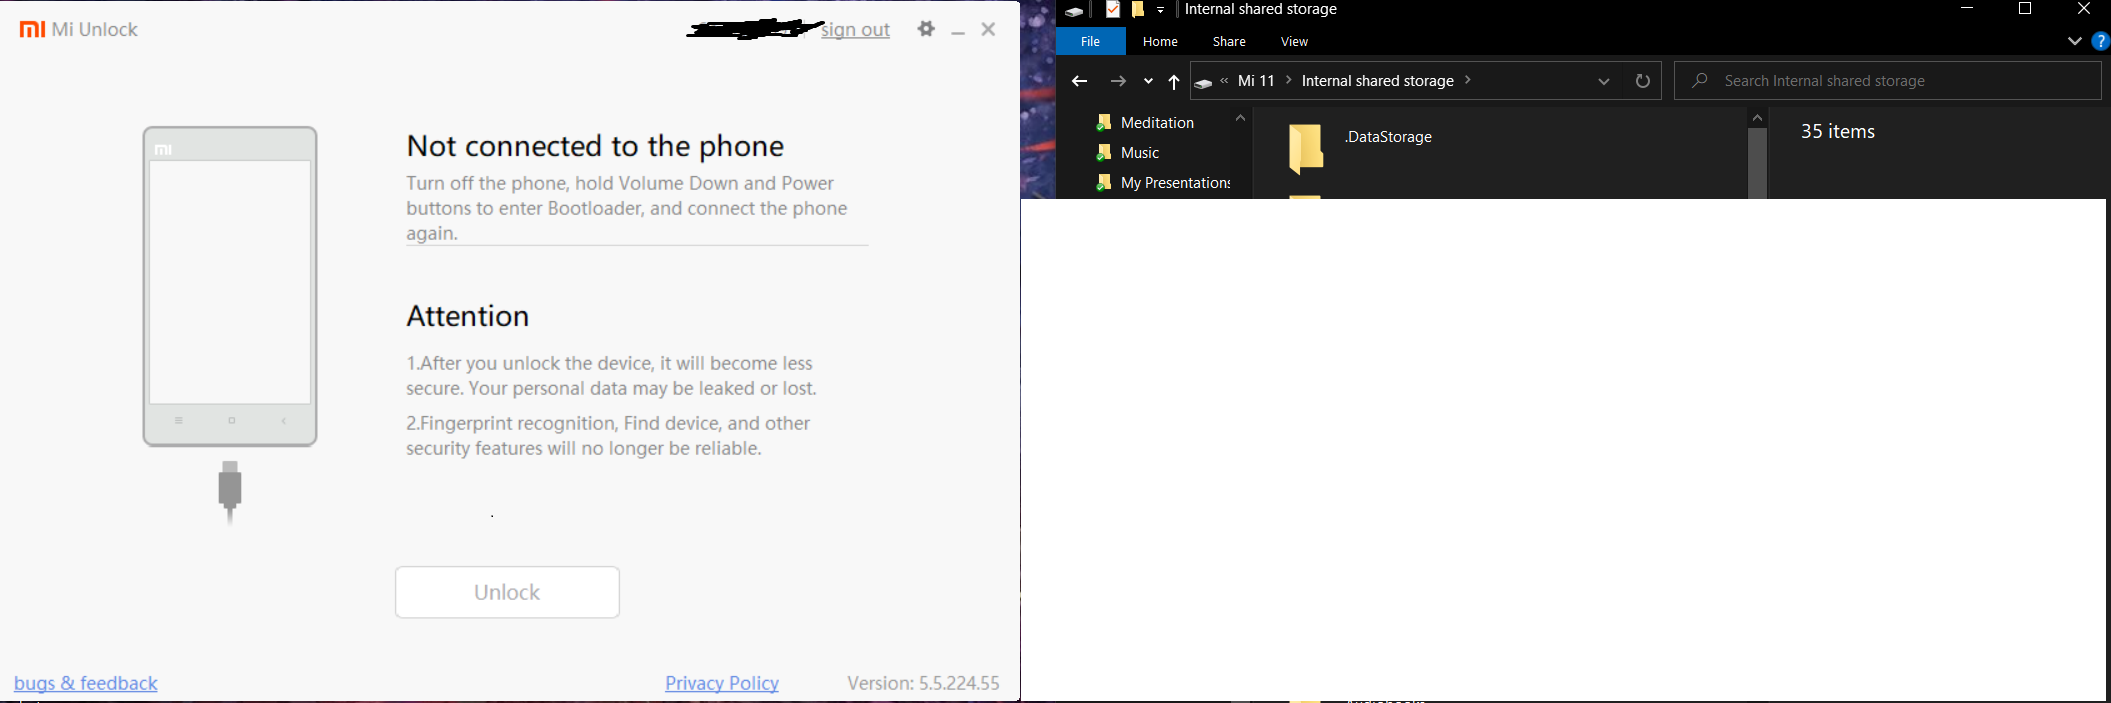This screenshot has height=703, width=2111.
Task: Click the Properties quick access icon
Action: [1112, 10]
